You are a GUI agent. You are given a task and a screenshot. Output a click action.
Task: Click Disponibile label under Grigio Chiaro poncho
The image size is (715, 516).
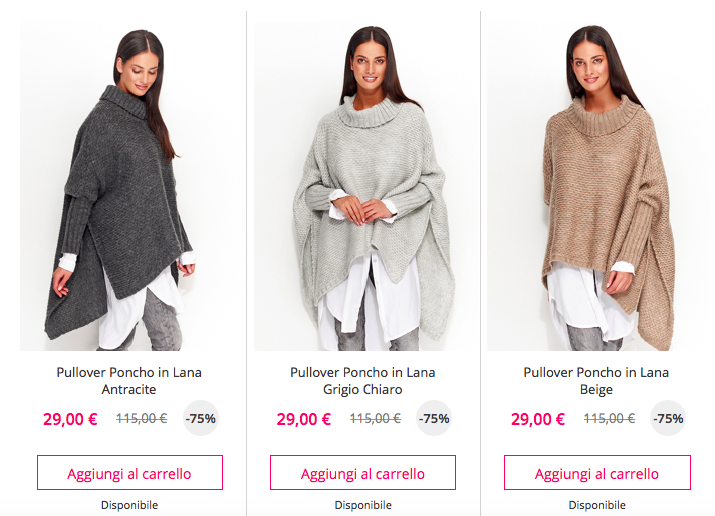pyautogui.click(x=363, y=505)
